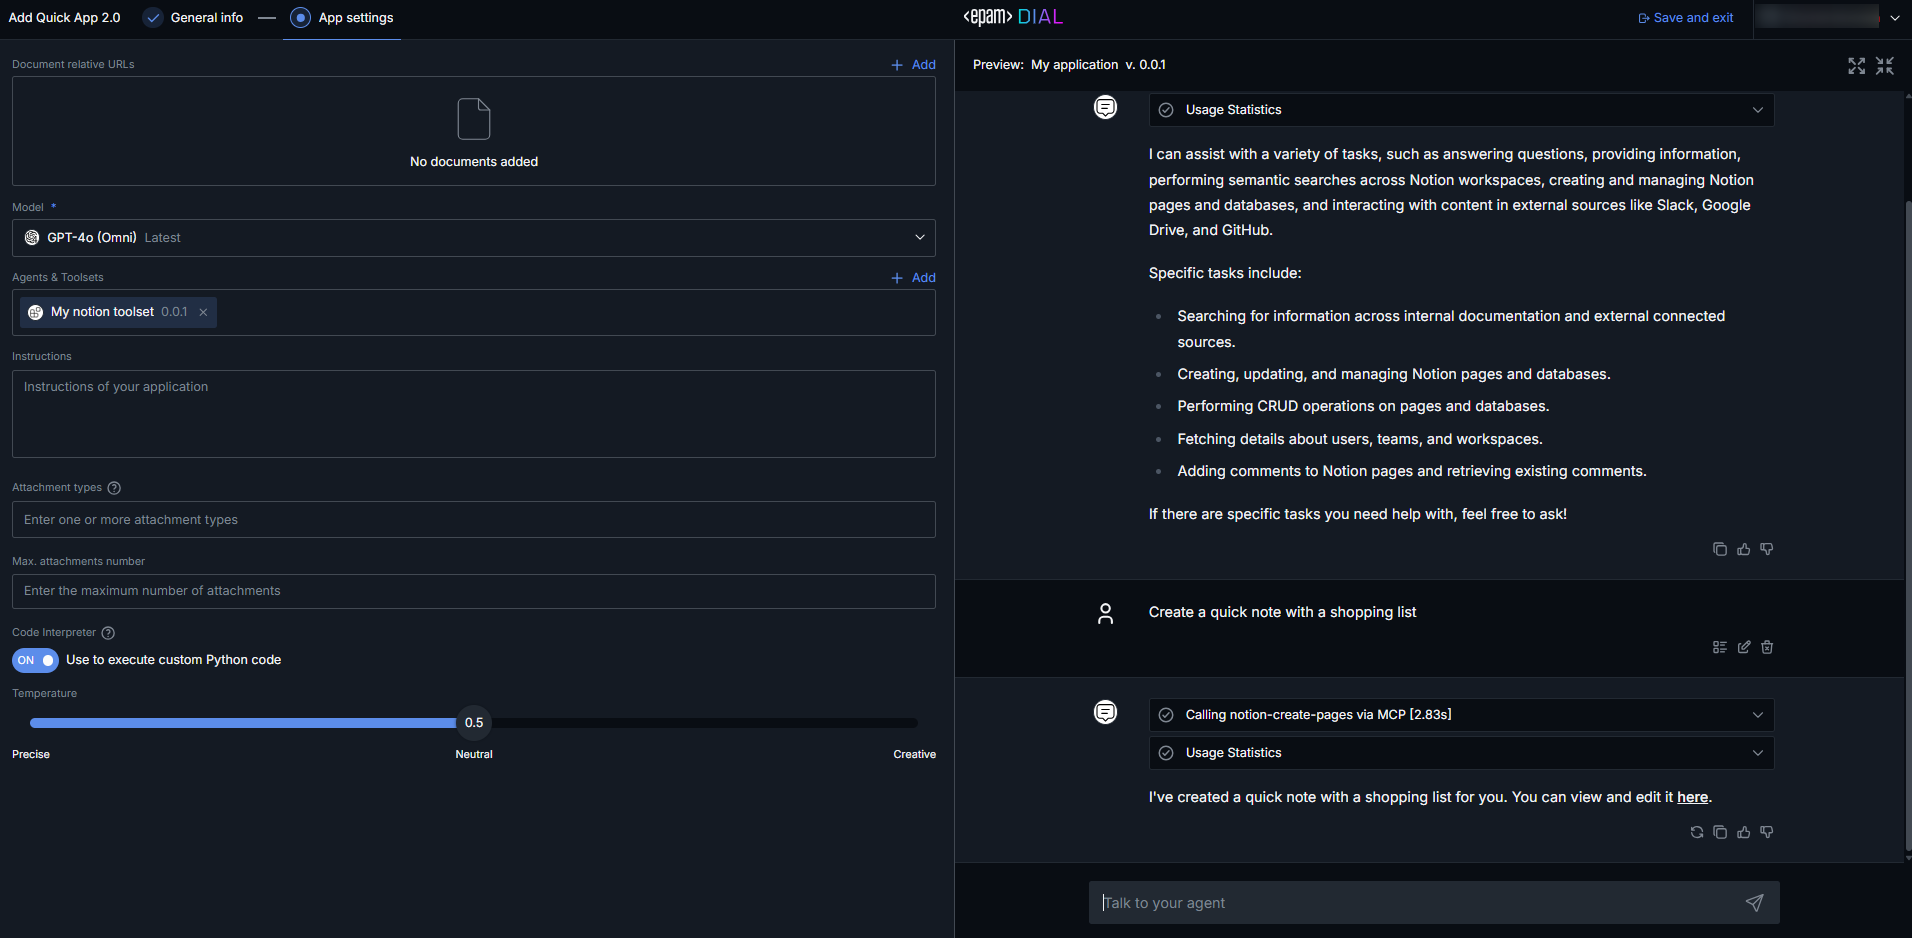This screenshot has height=938, width=1912.
Task: Regenerate the last agent response
Action: (1697, 832)
